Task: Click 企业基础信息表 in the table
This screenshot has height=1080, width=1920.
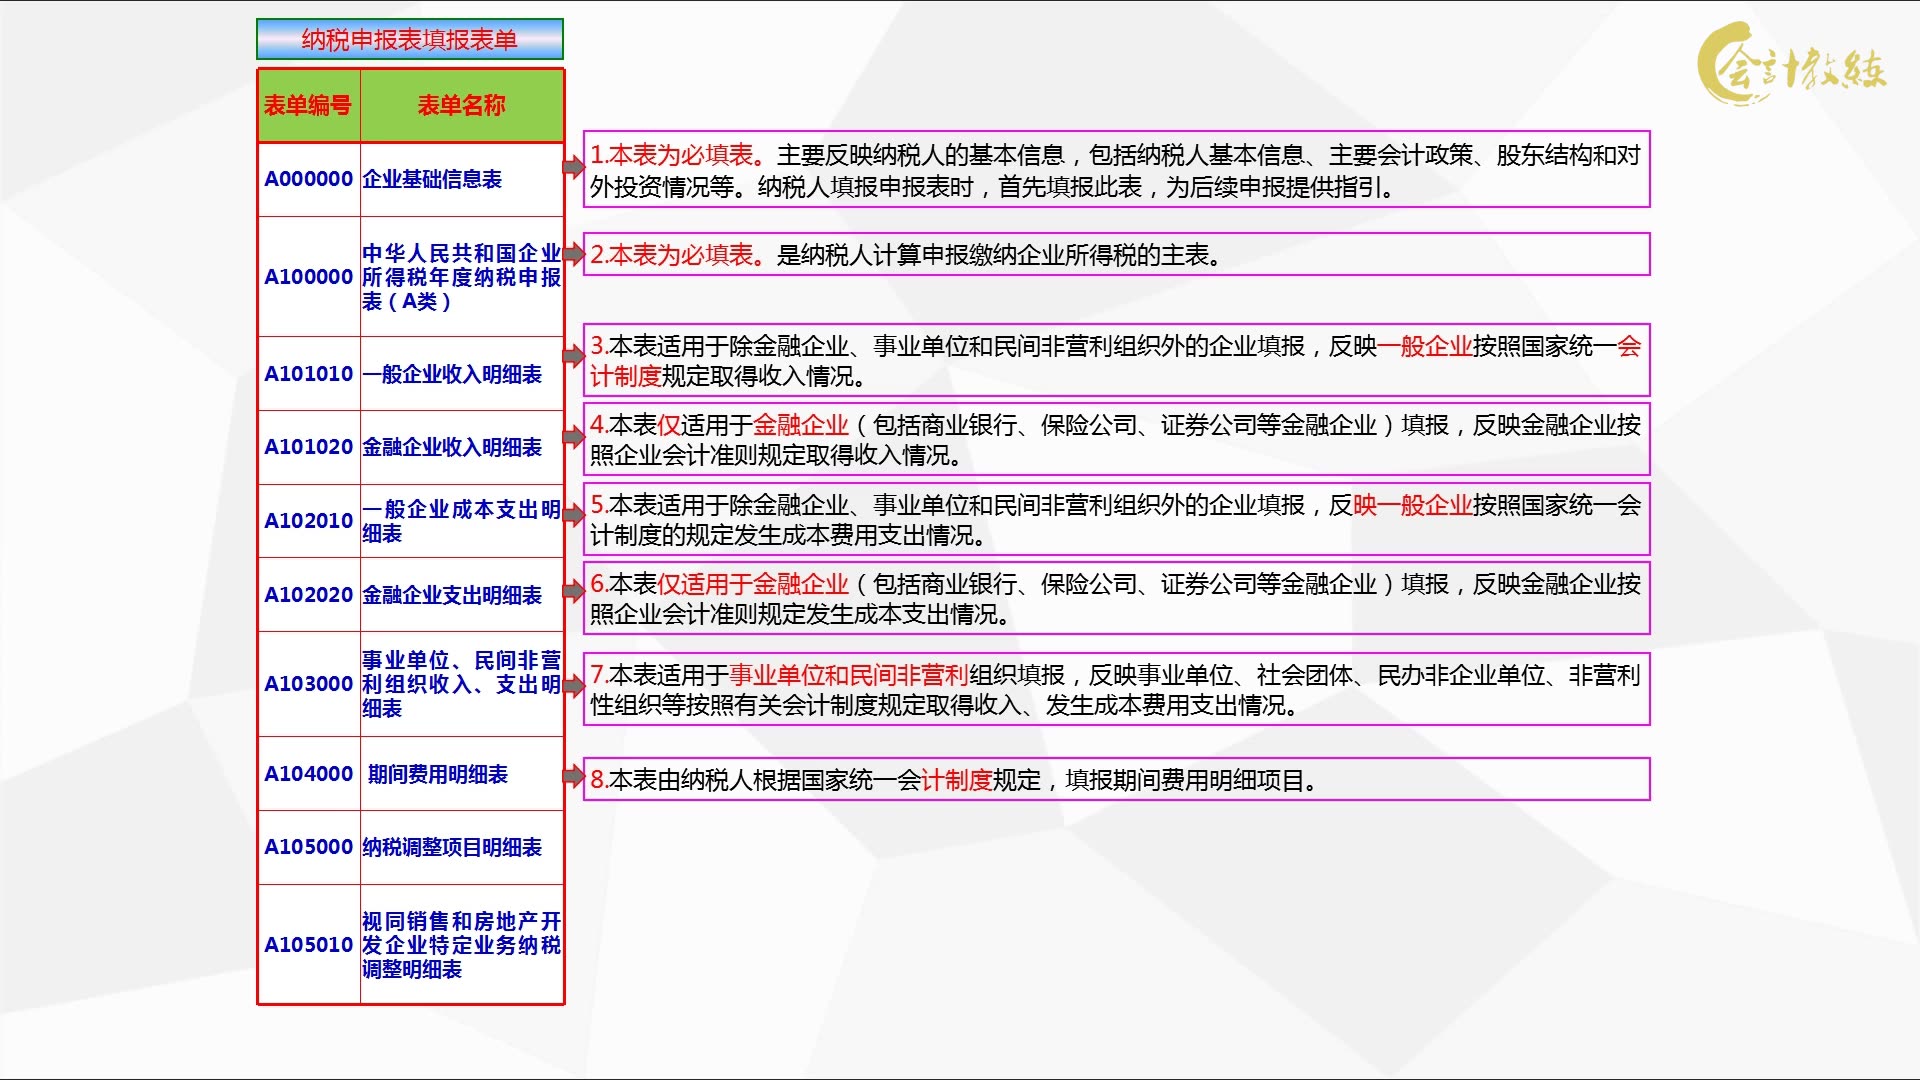Action: tap(432, 179)
